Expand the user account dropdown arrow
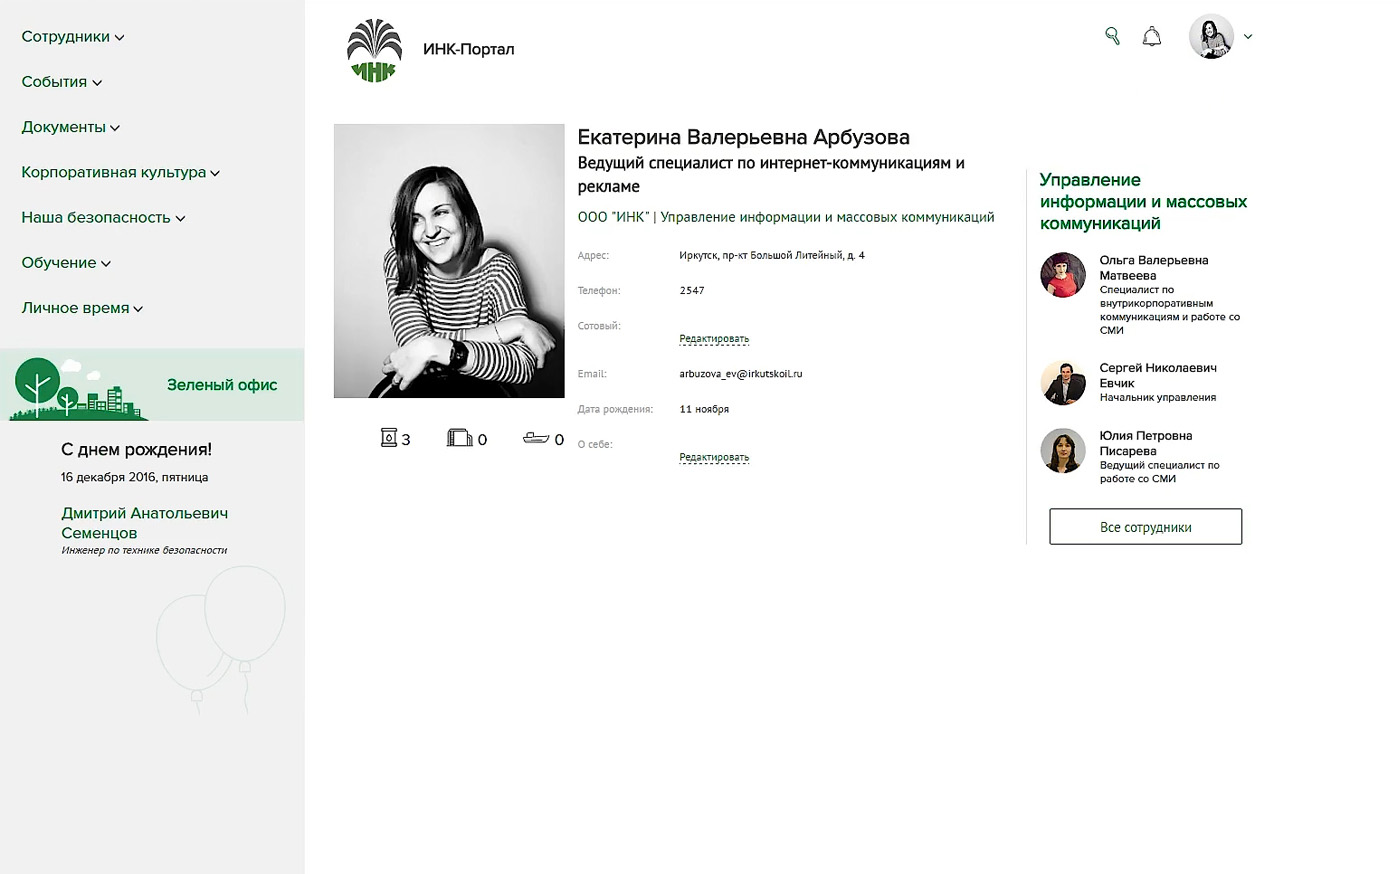This screenshot has height=874, width=1400. 1248,37
